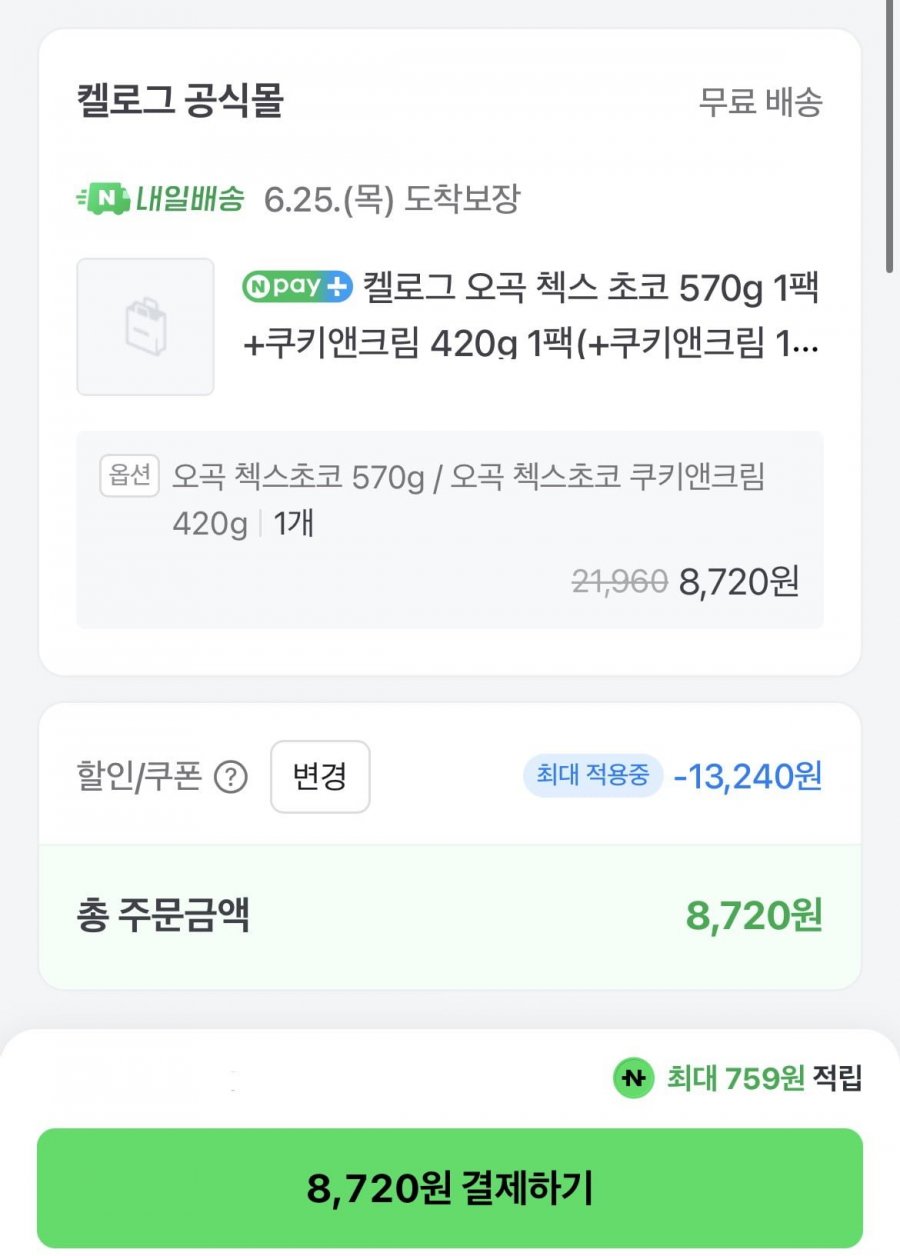Screen dimensions: 900x1256
Task: Click the Naver delivery truck icon
Action: 103,199
